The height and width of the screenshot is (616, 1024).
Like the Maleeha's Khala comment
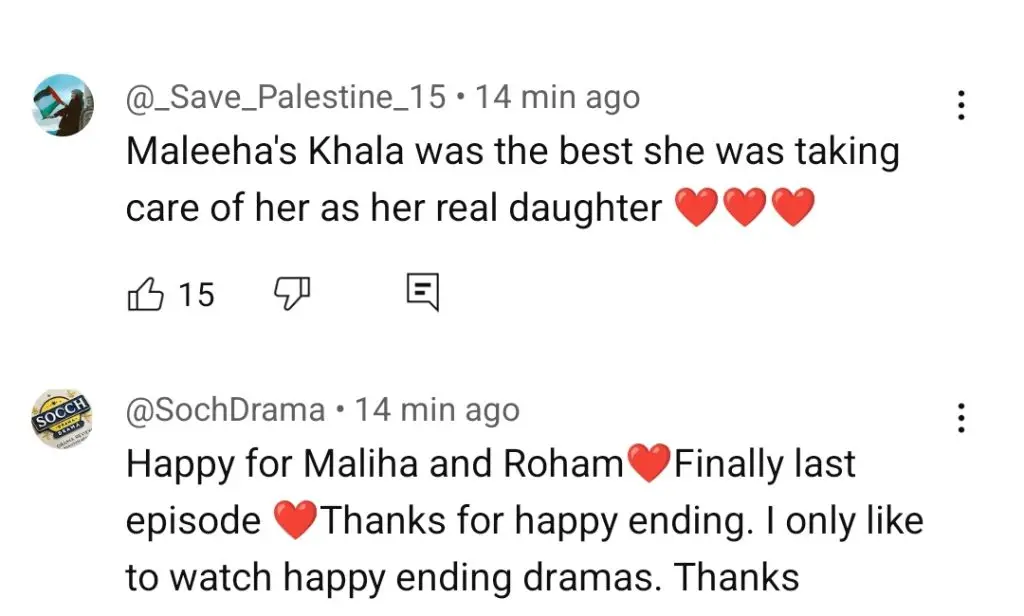[145, 294]
